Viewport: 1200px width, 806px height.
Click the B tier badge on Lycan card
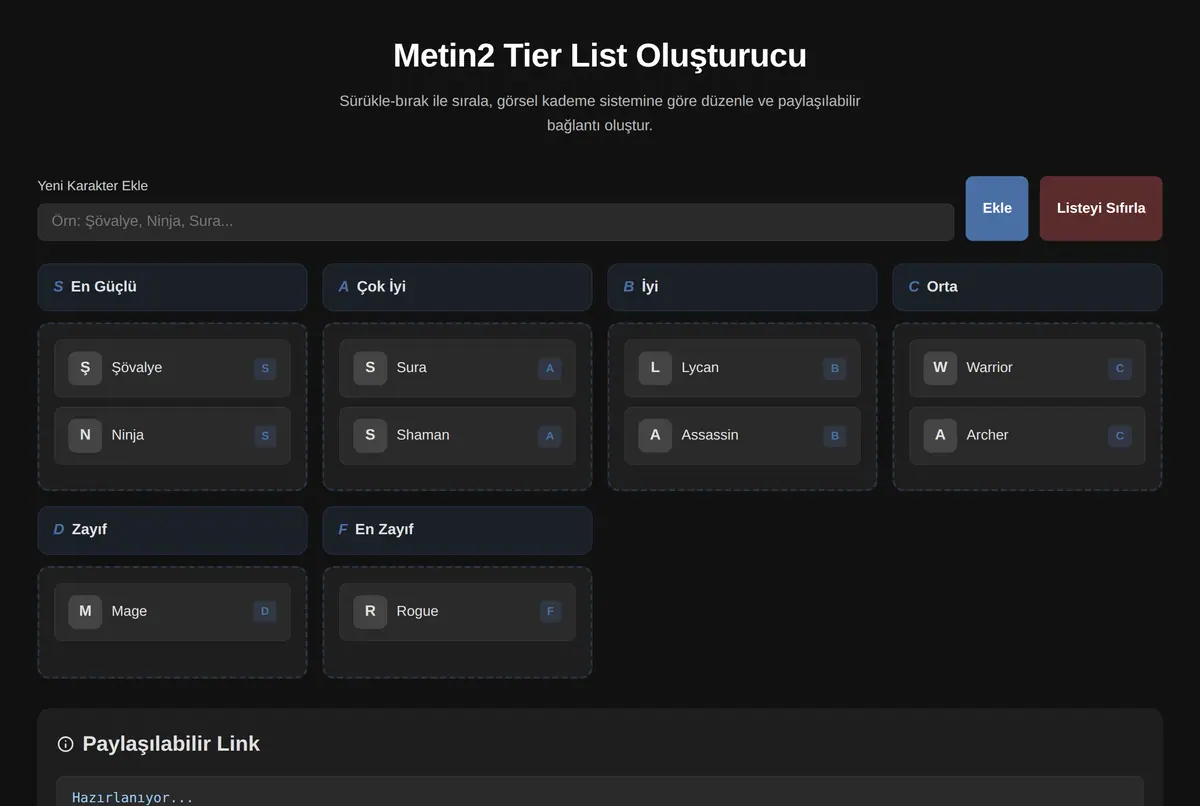(x=835, y=368)
